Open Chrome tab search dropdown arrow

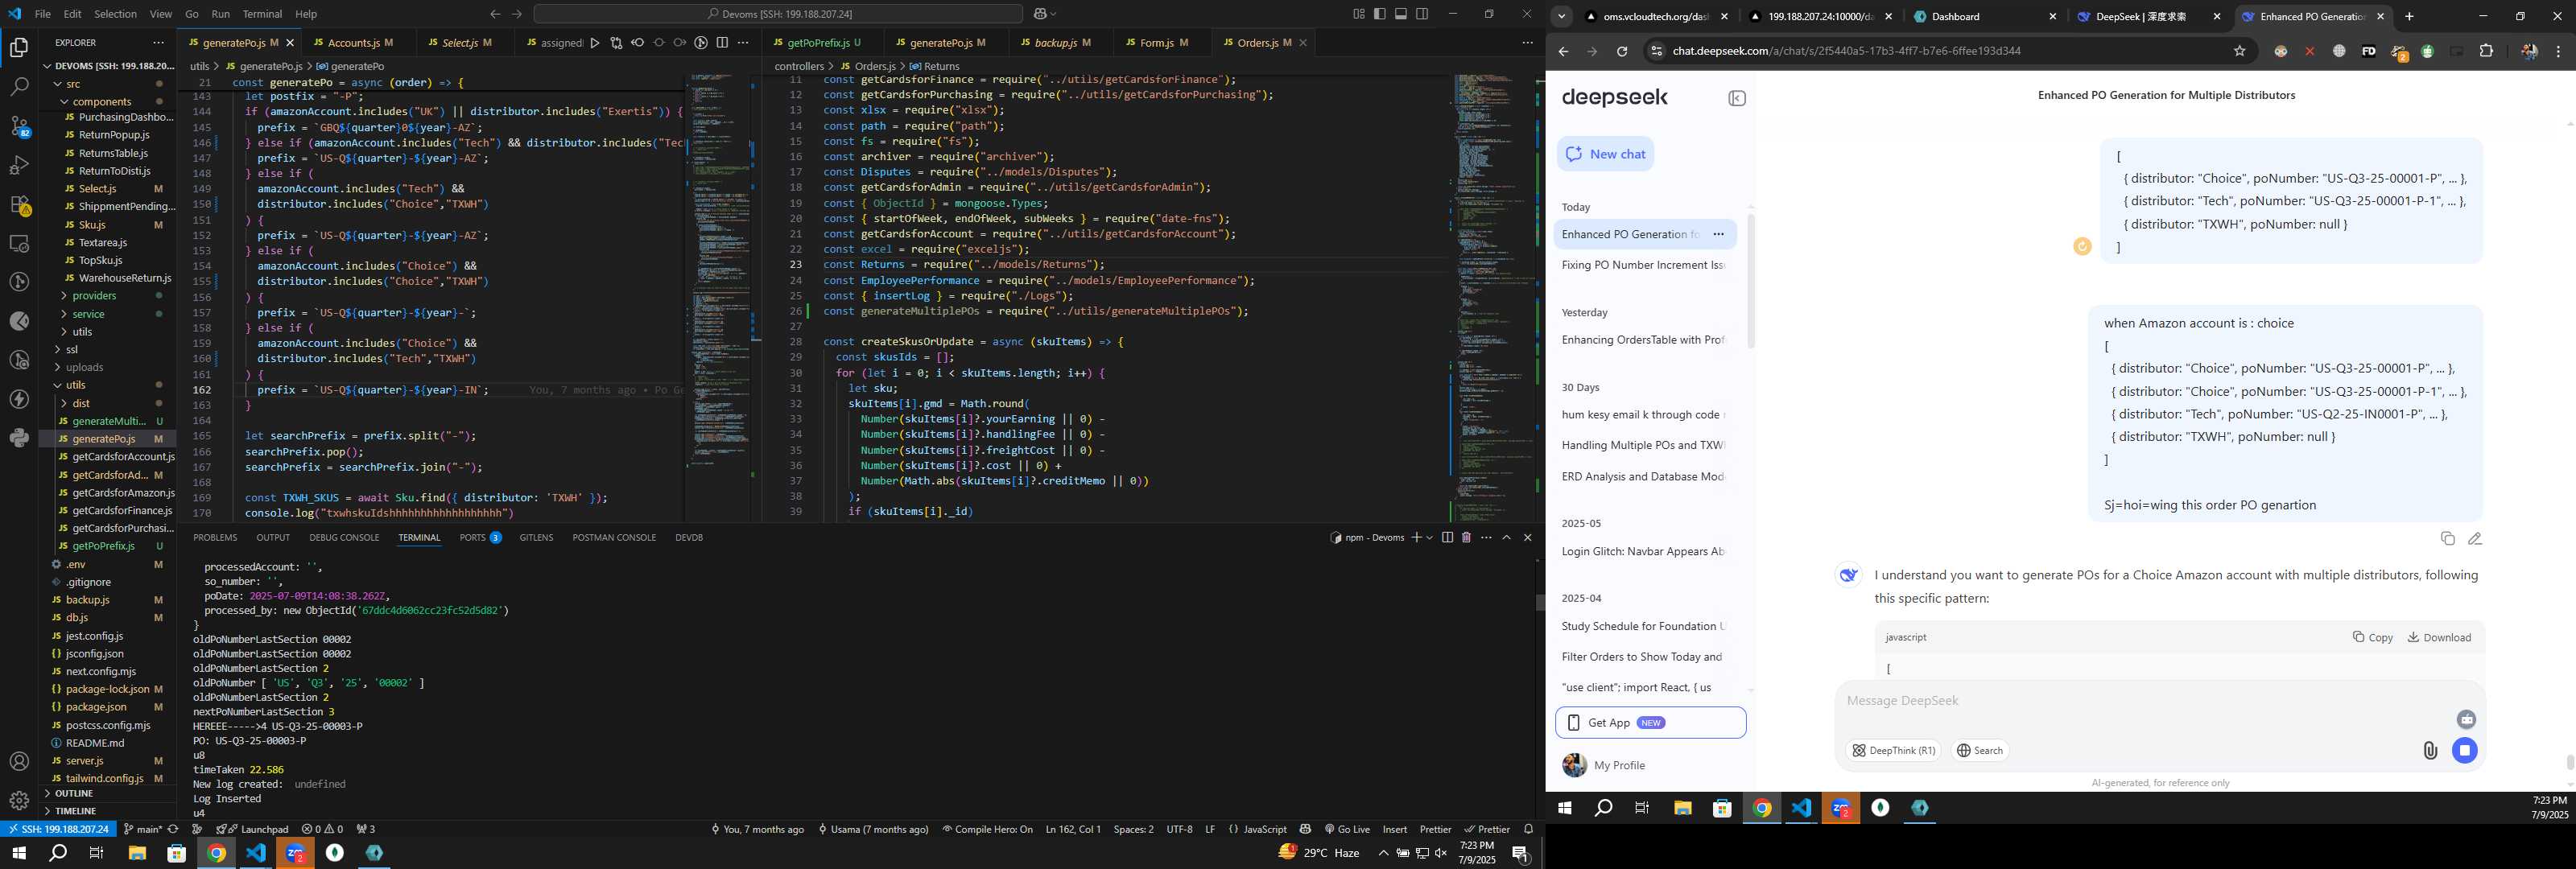(x=1561, y=17)
